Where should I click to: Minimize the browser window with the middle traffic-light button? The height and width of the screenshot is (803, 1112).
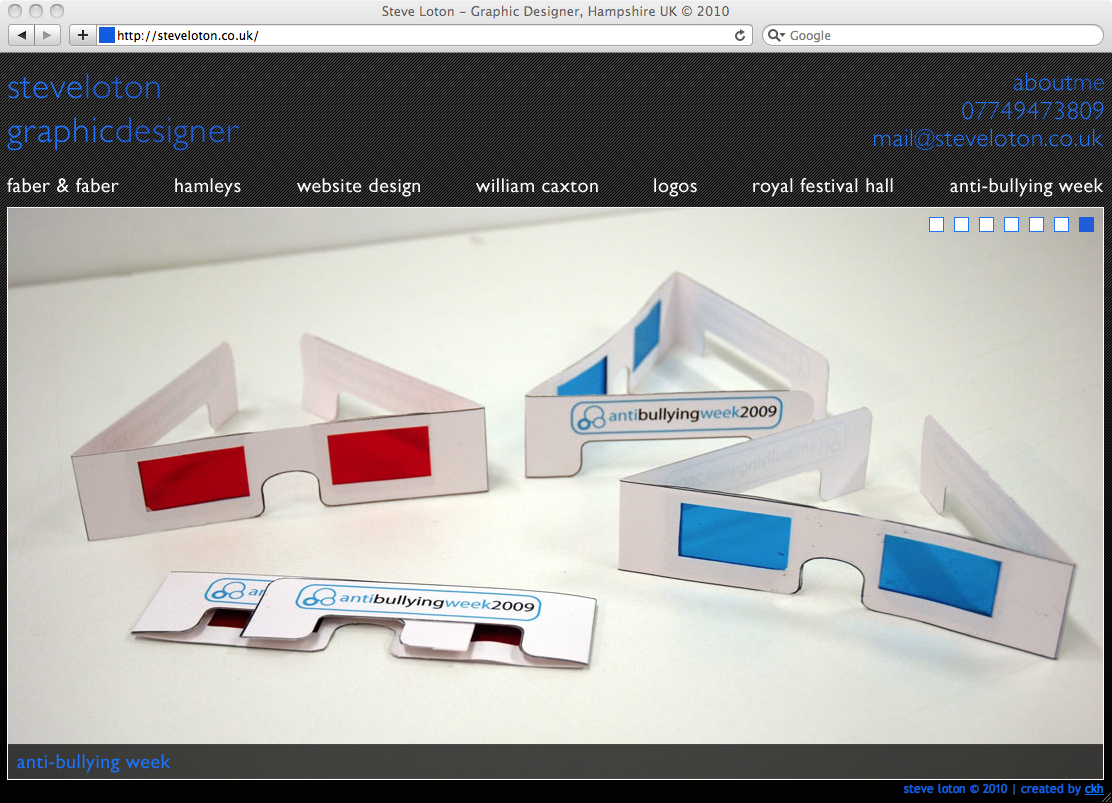coord(36,11)
